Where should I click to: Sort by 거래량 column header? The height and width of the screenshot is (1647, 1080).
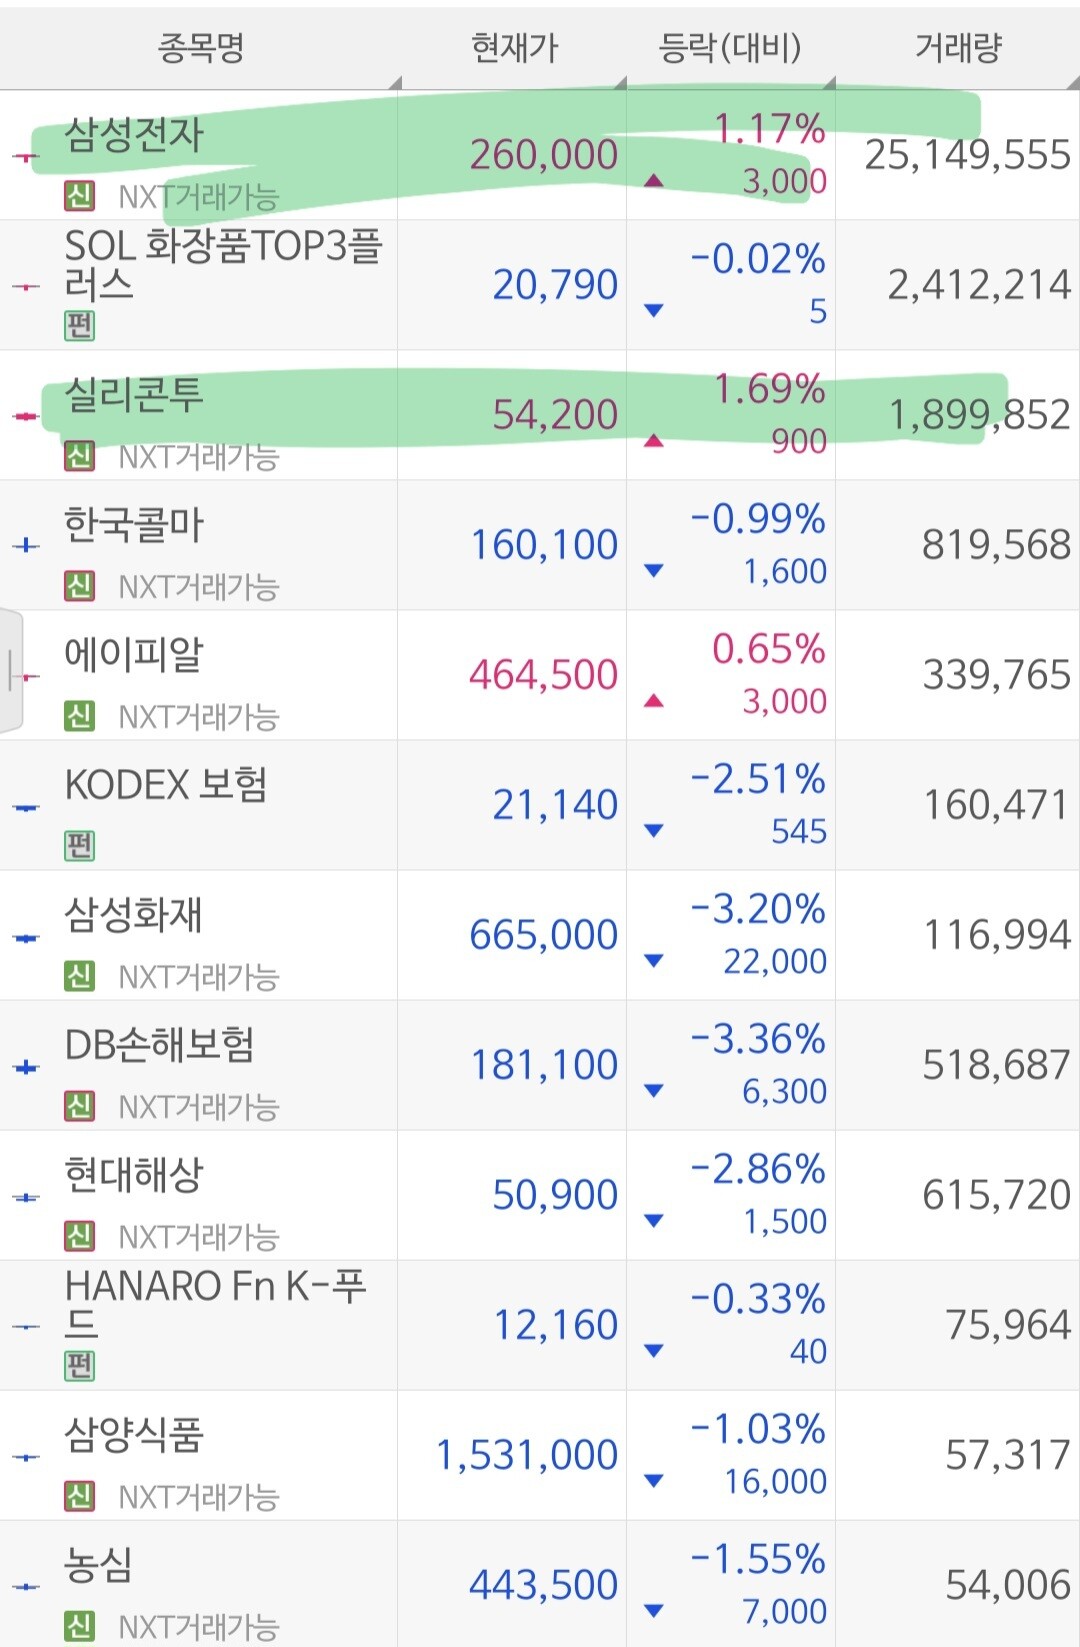[958, 48]
